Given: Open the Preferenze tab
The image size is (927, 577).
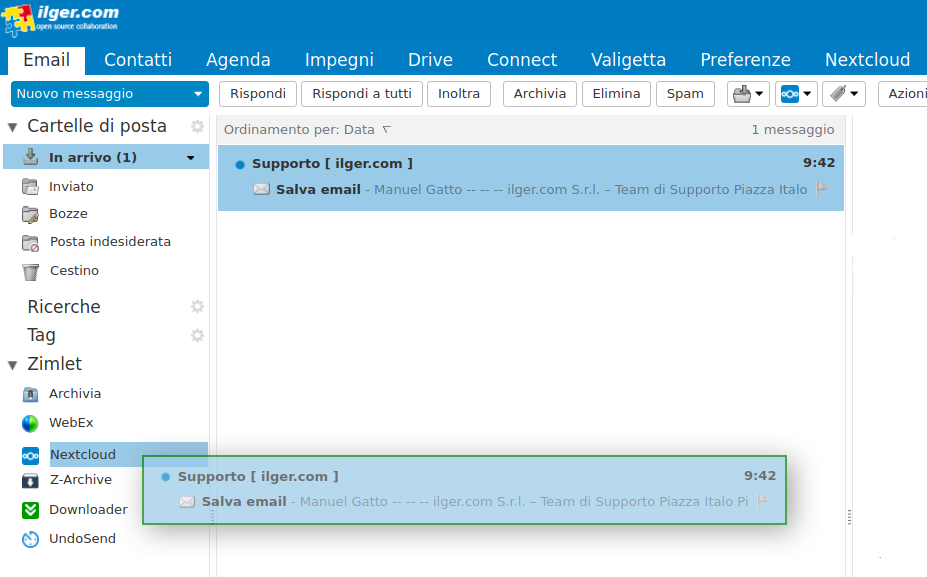Looking at the screenshot, I should [746, 60].
